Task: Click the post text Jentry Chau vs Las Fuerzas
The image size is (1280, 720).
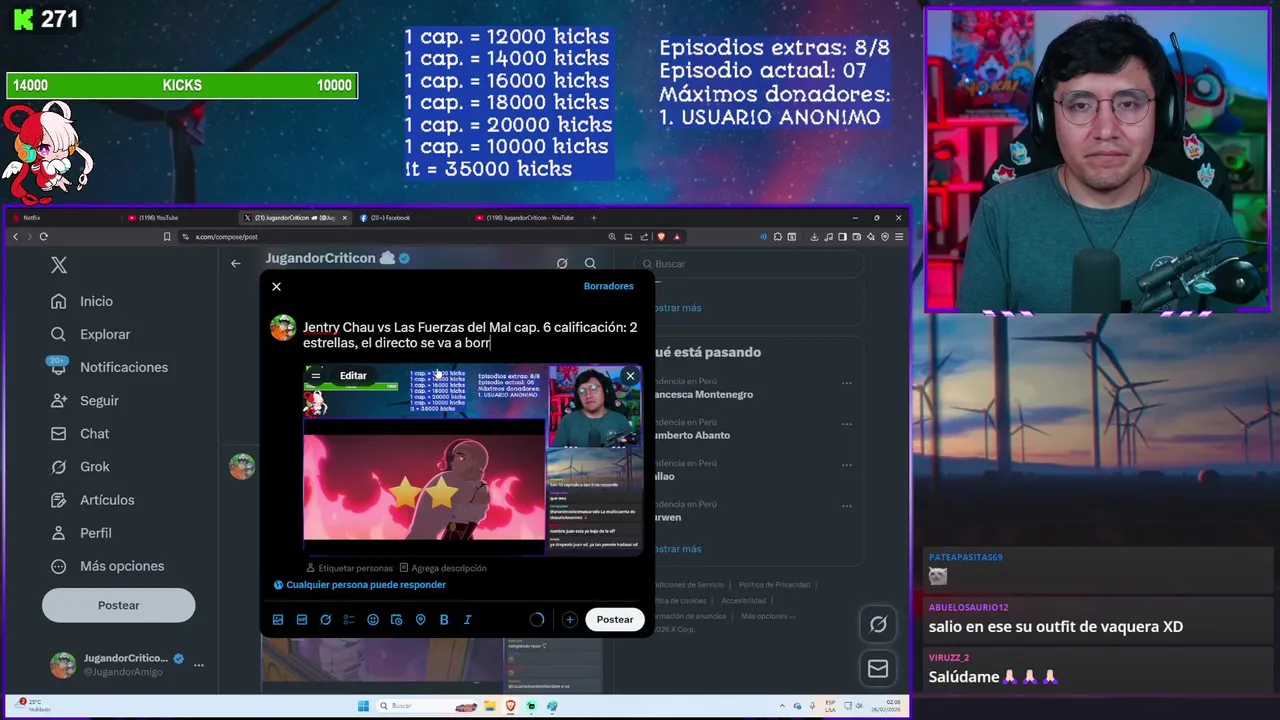Action: pos(470,335)
